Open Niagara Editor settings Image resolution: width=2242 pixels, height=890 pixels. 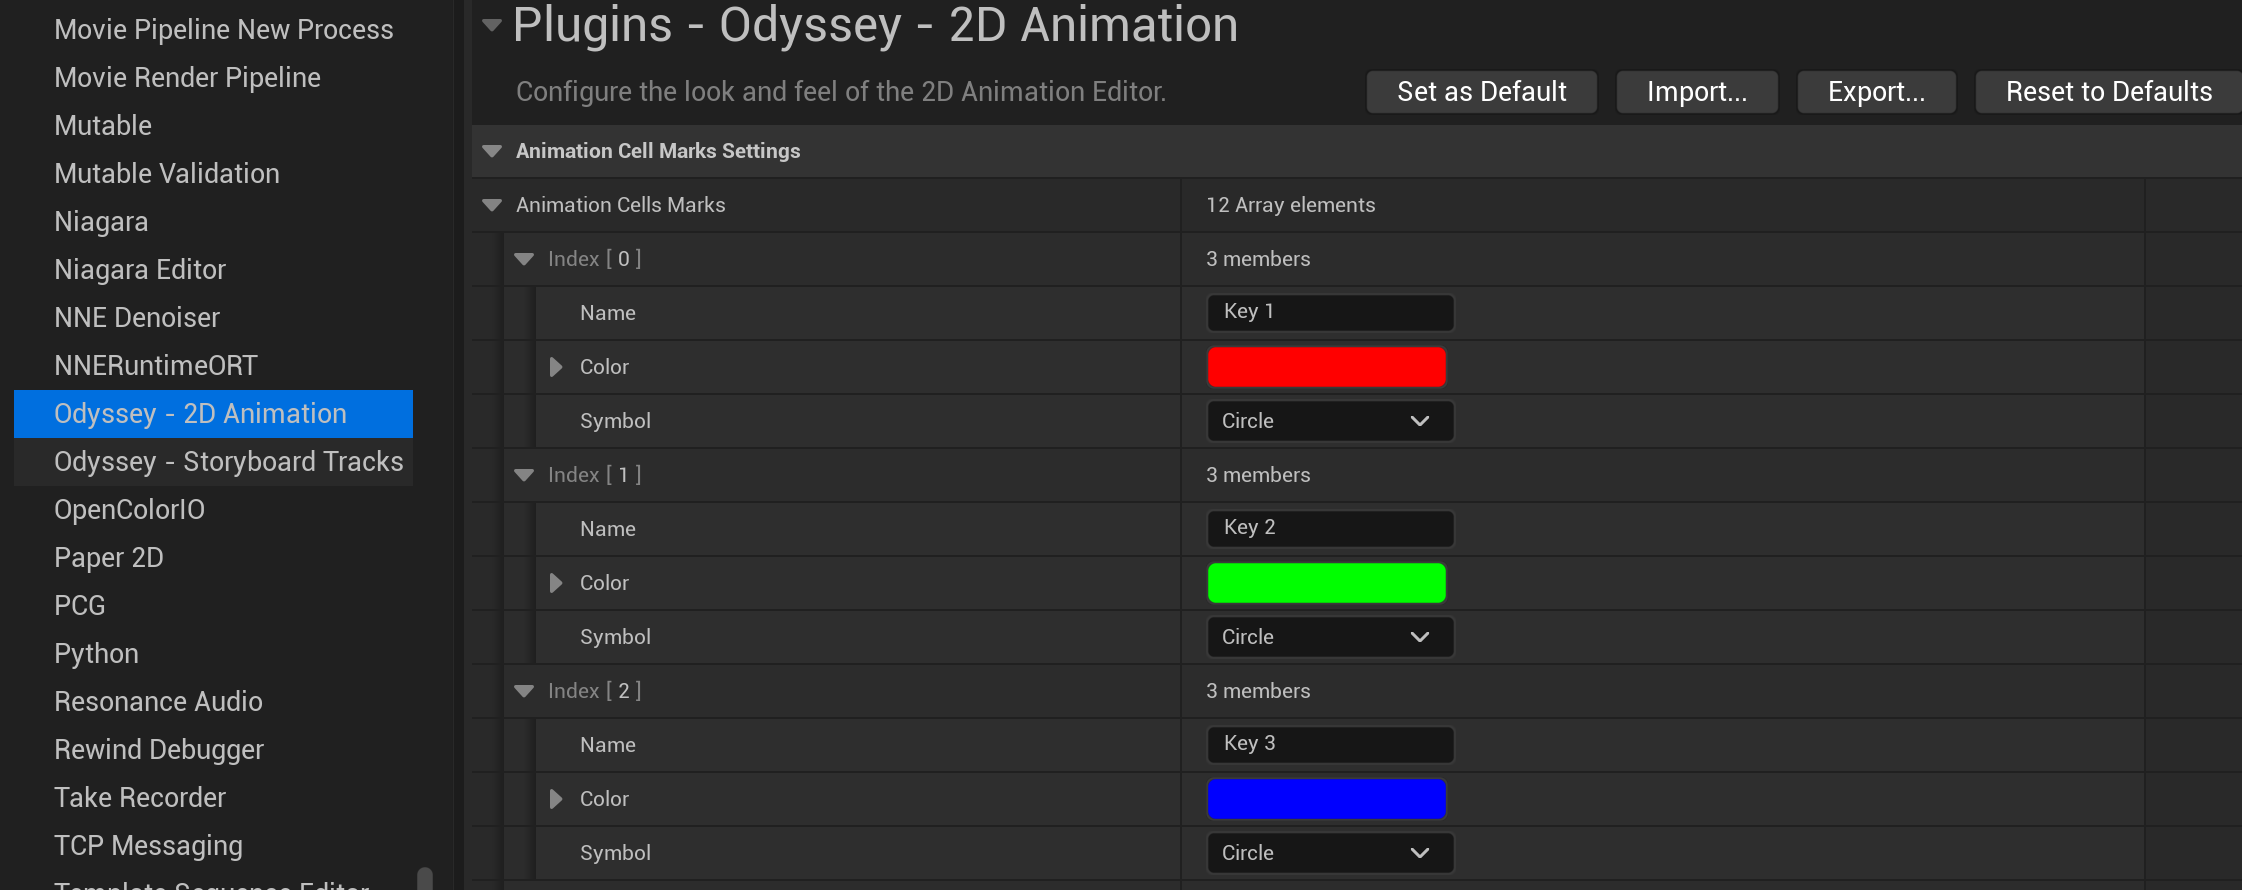coord(140,270)
